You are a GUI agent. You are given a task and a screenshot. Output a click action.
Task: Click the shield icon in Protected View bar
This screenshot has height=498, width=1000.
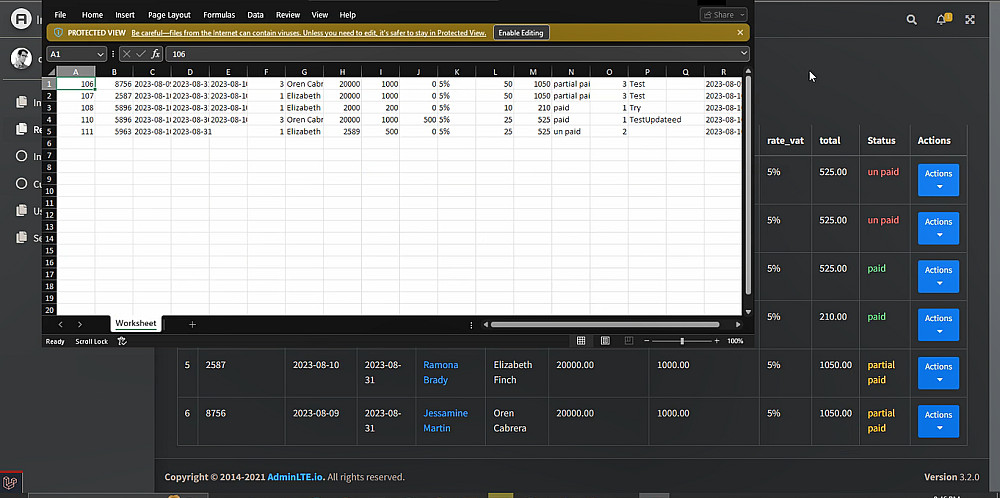59,33
